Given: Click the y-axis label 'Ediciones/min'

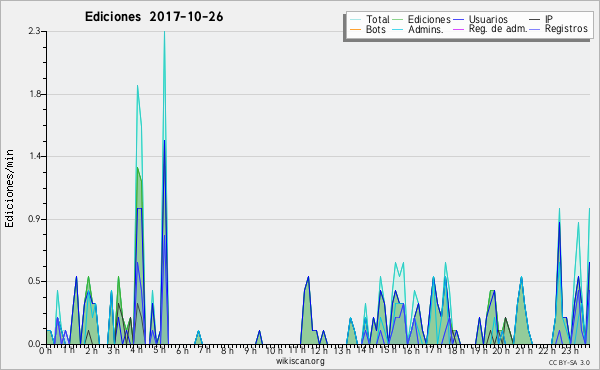Looking at the screenshot, I should pos(9,188).
